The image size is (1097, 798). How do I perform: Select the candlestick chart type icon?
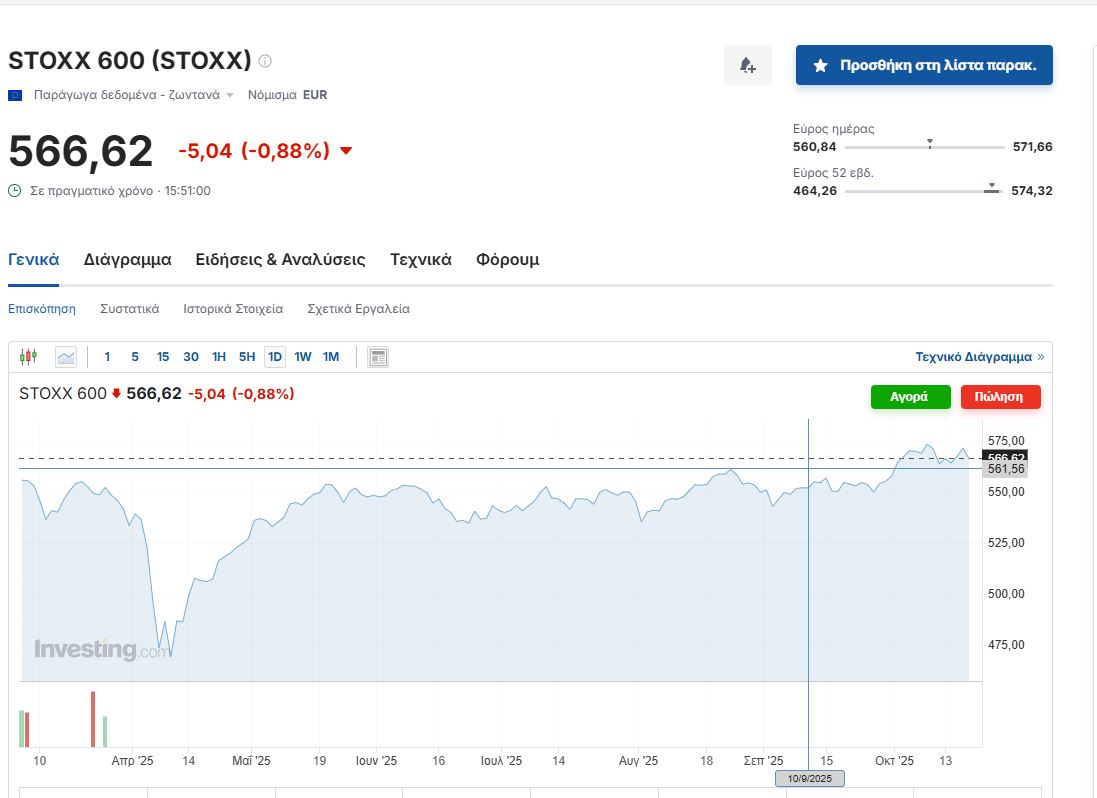point(28,356)
